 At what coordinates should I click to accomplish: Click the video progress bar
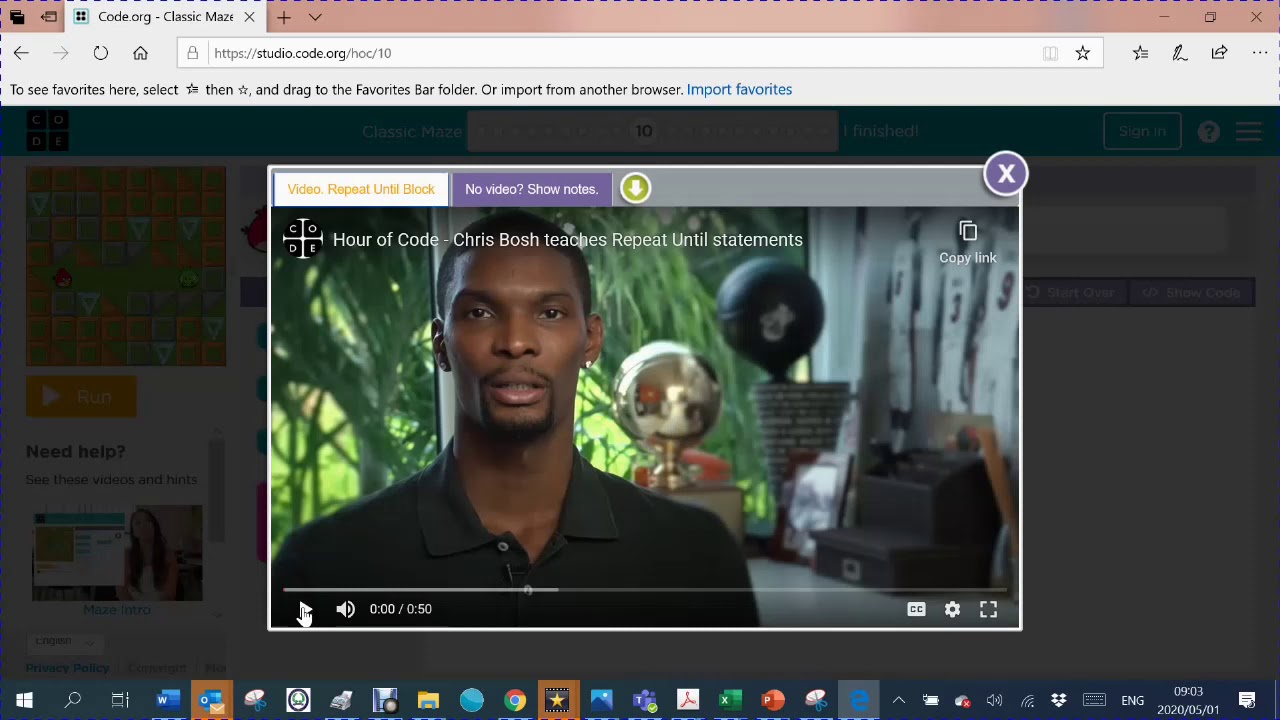tap(644, 590)
